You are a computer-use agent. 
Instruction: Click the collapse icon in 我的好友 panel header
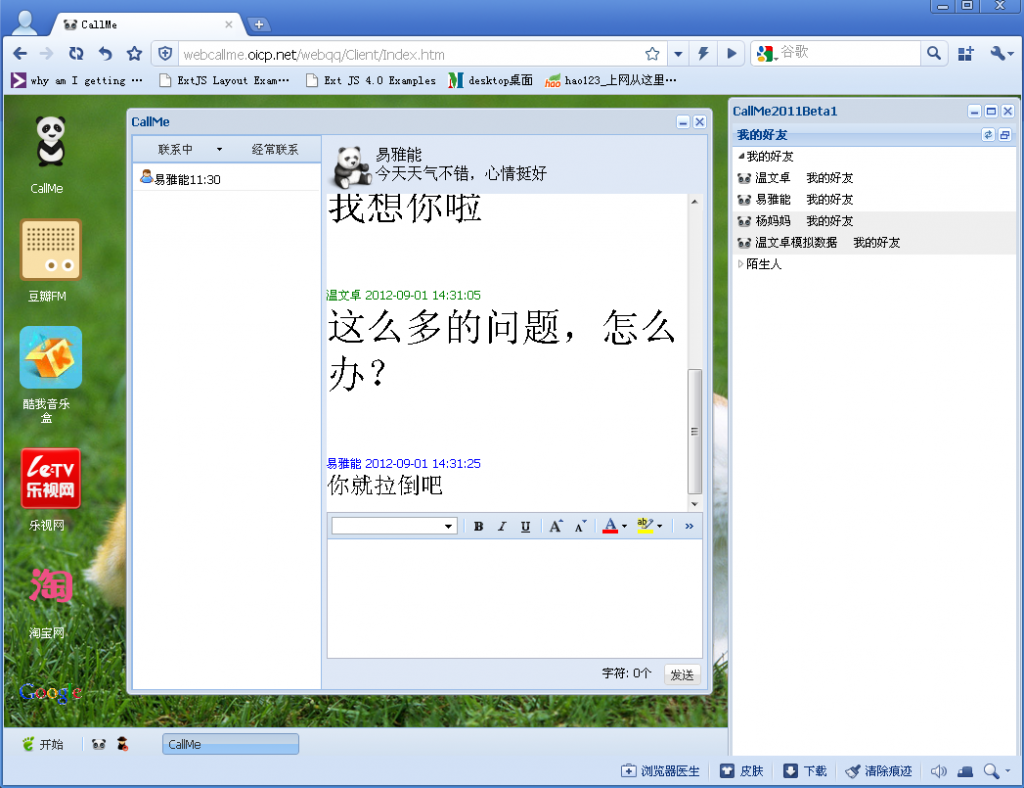click(1004, 134)
